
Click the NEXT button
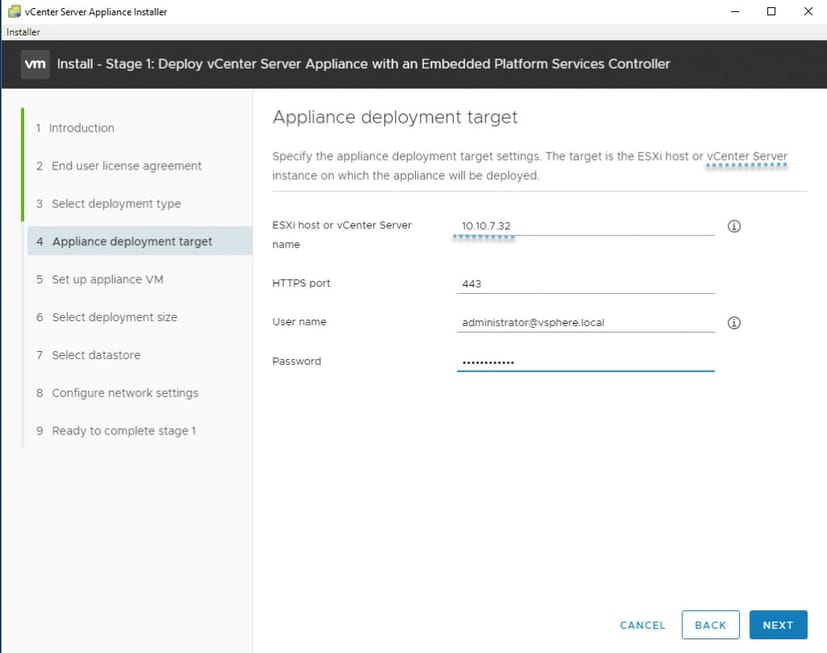(x=778, y=624)
